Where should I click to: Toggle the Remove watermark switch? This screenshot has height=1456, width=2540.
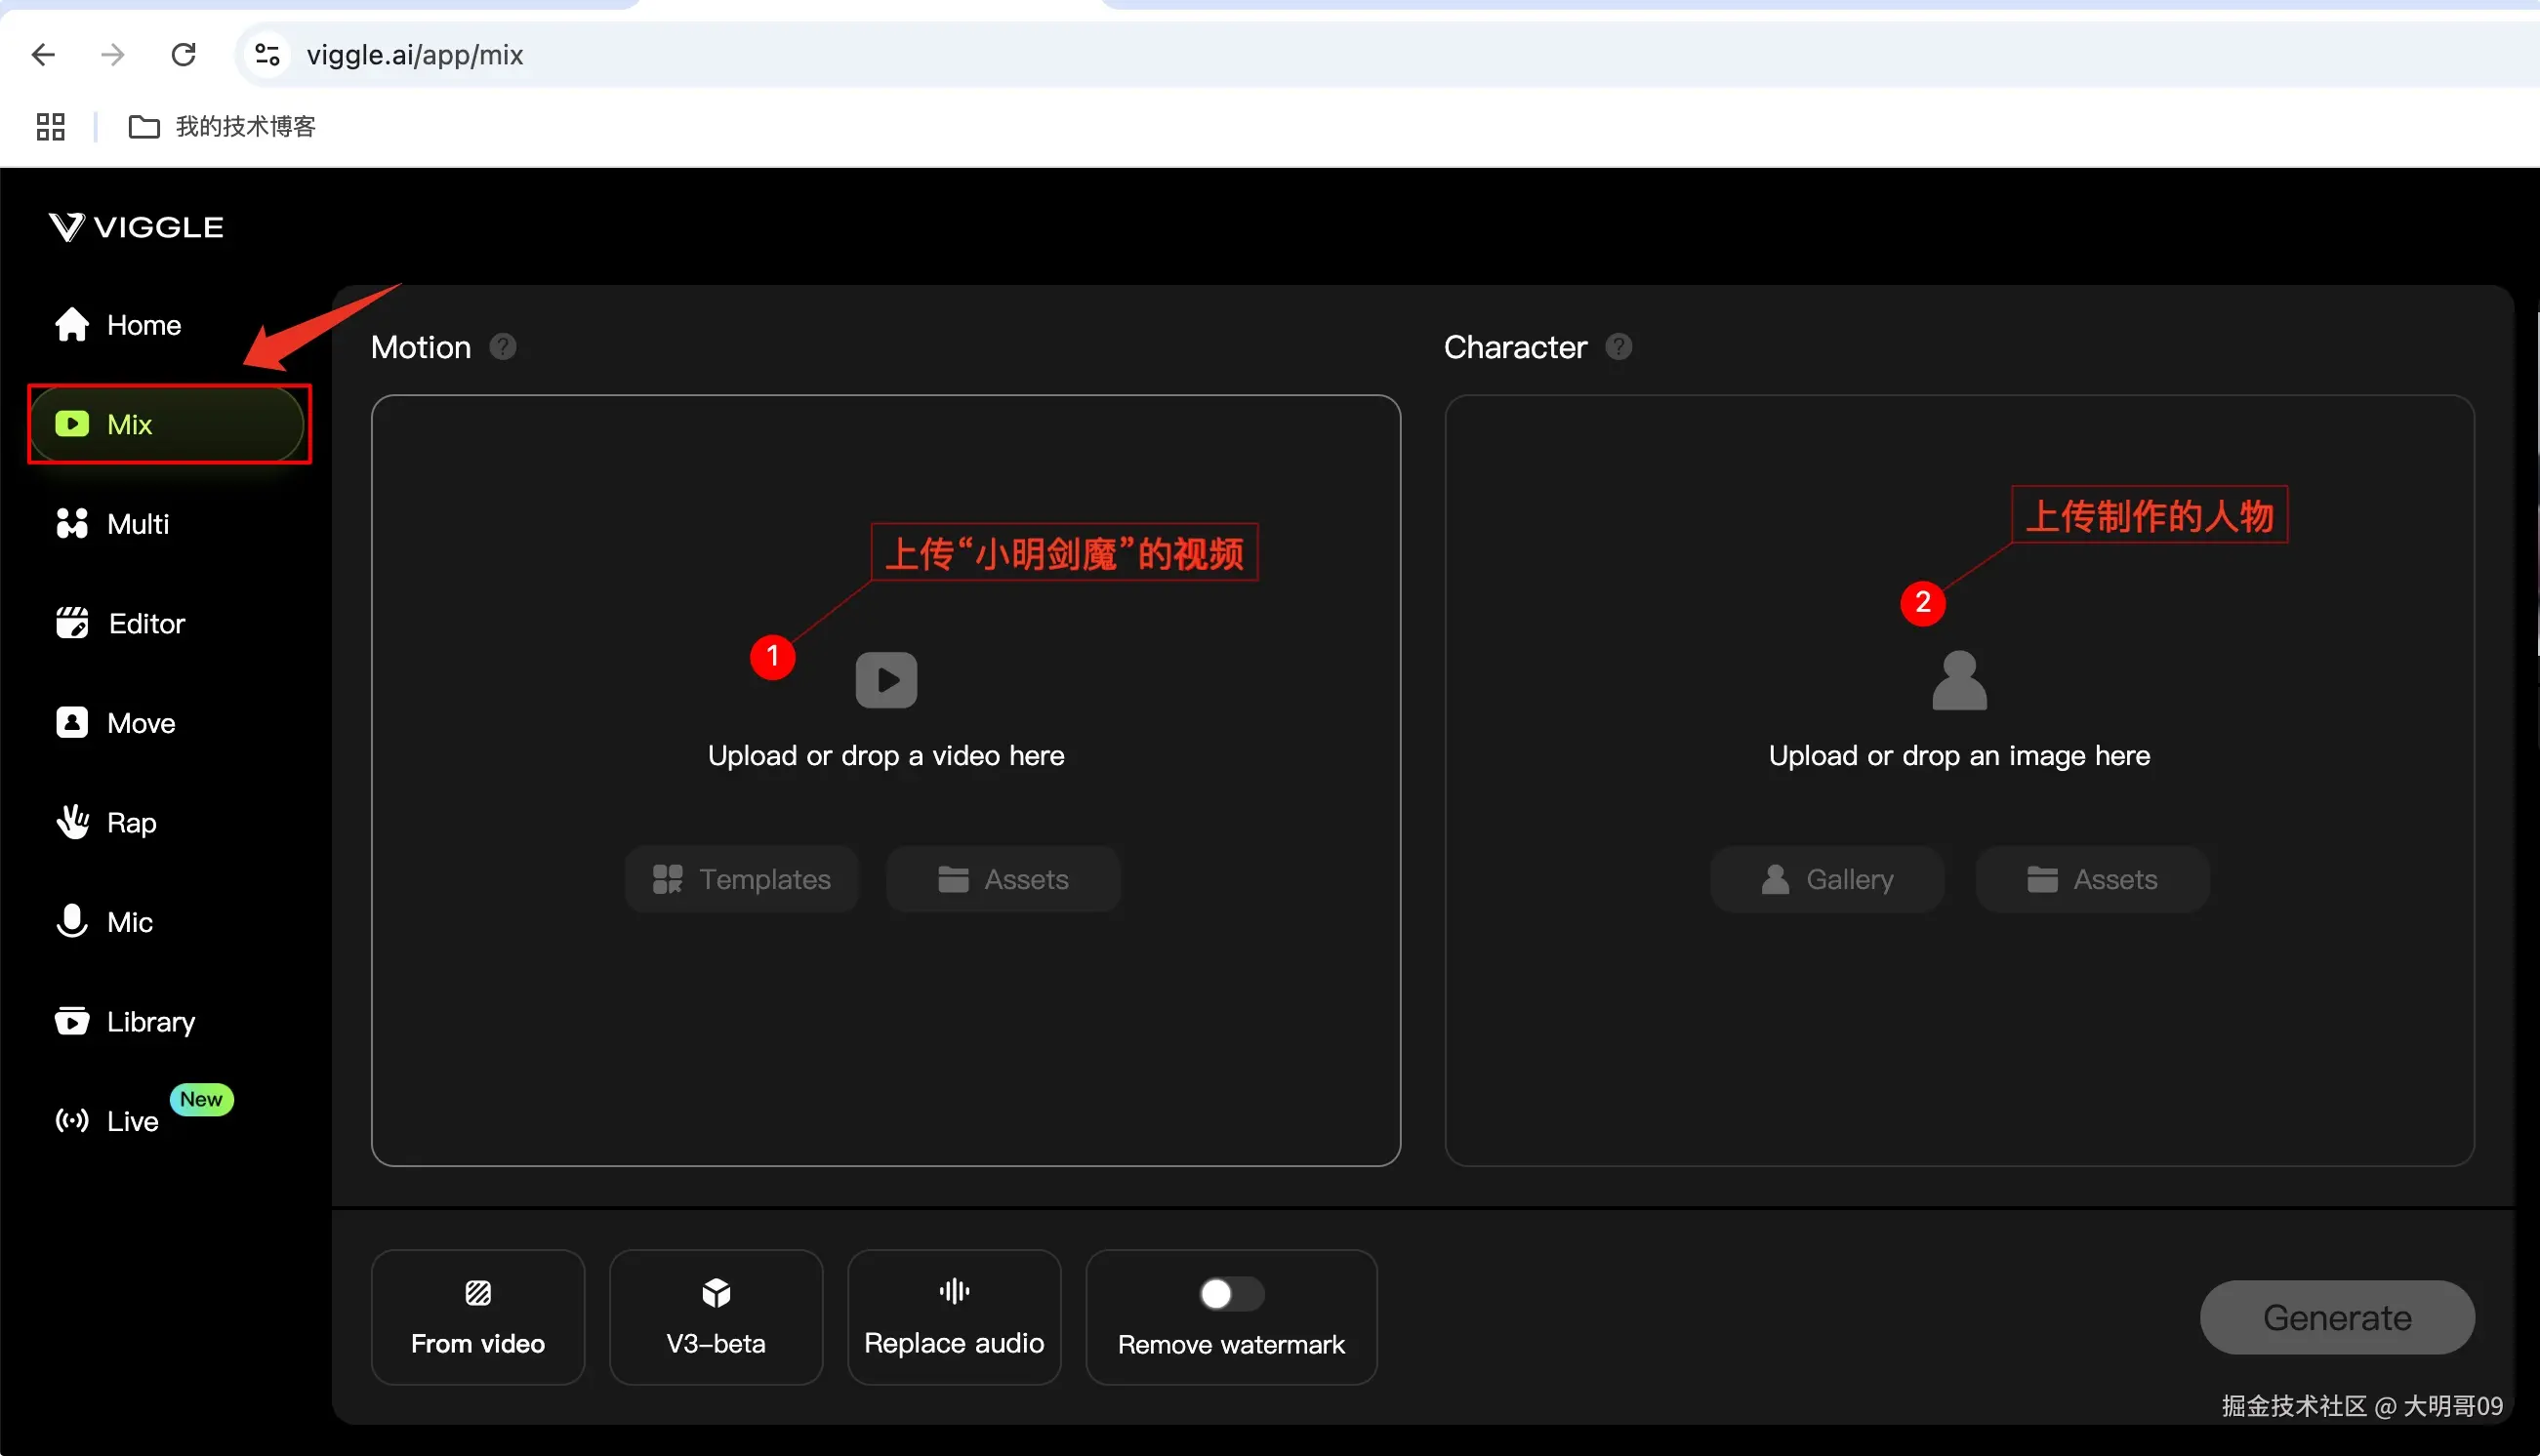[x=1231, y=1294]
